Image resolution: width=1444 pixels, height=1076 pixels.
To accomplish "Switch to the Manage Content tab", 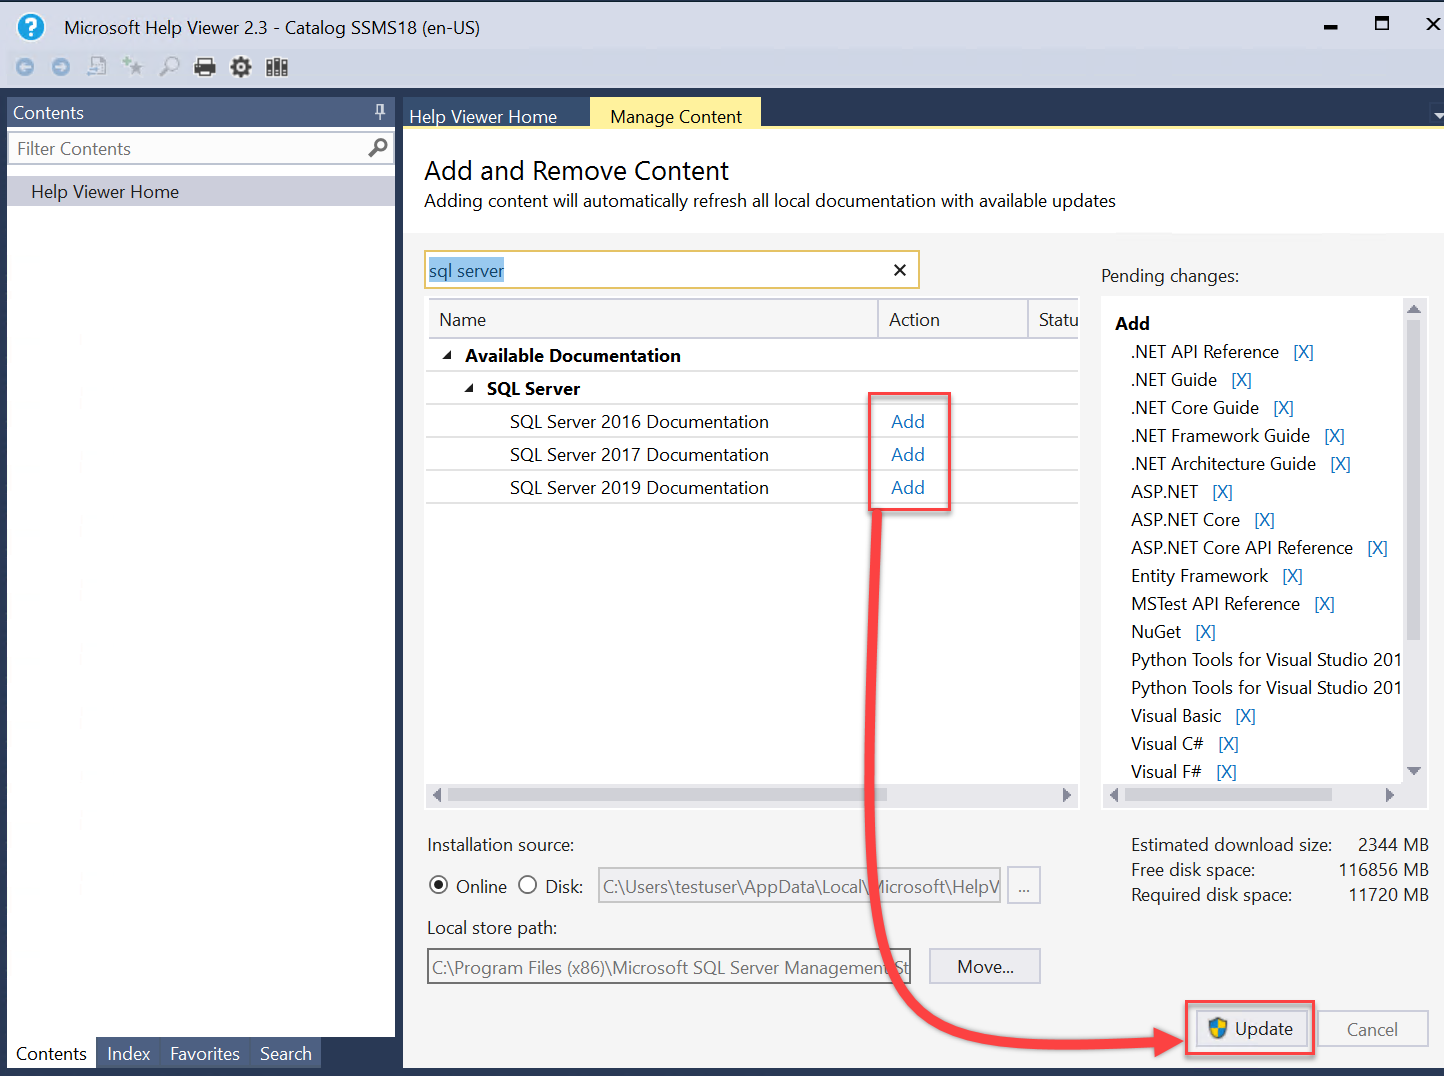I will click(675, 116).
